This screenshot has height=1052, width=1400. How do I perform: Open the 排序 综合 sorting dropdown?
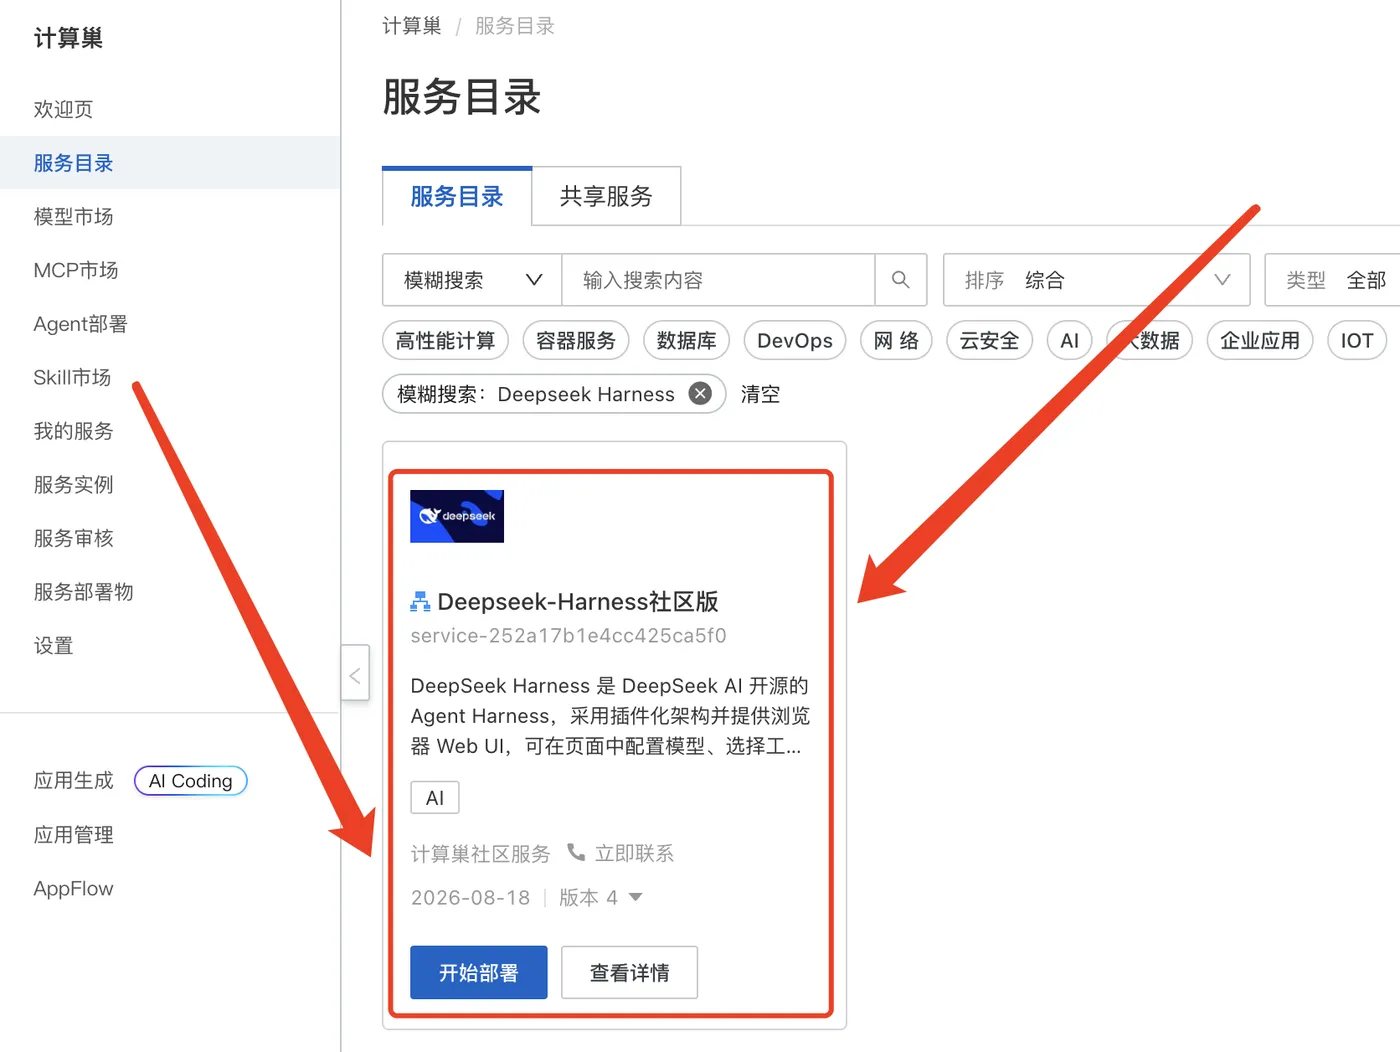1096,280
